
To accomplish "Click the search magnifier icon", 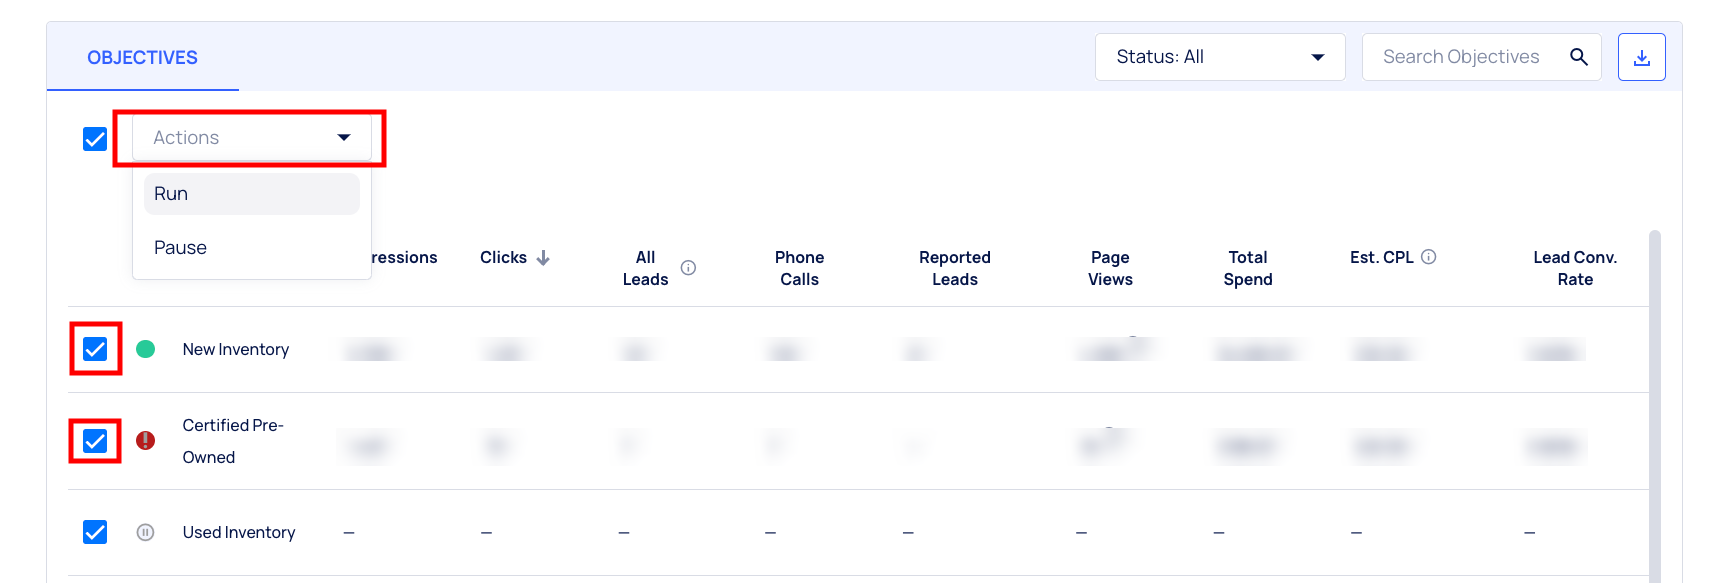I will (1579, 57).
